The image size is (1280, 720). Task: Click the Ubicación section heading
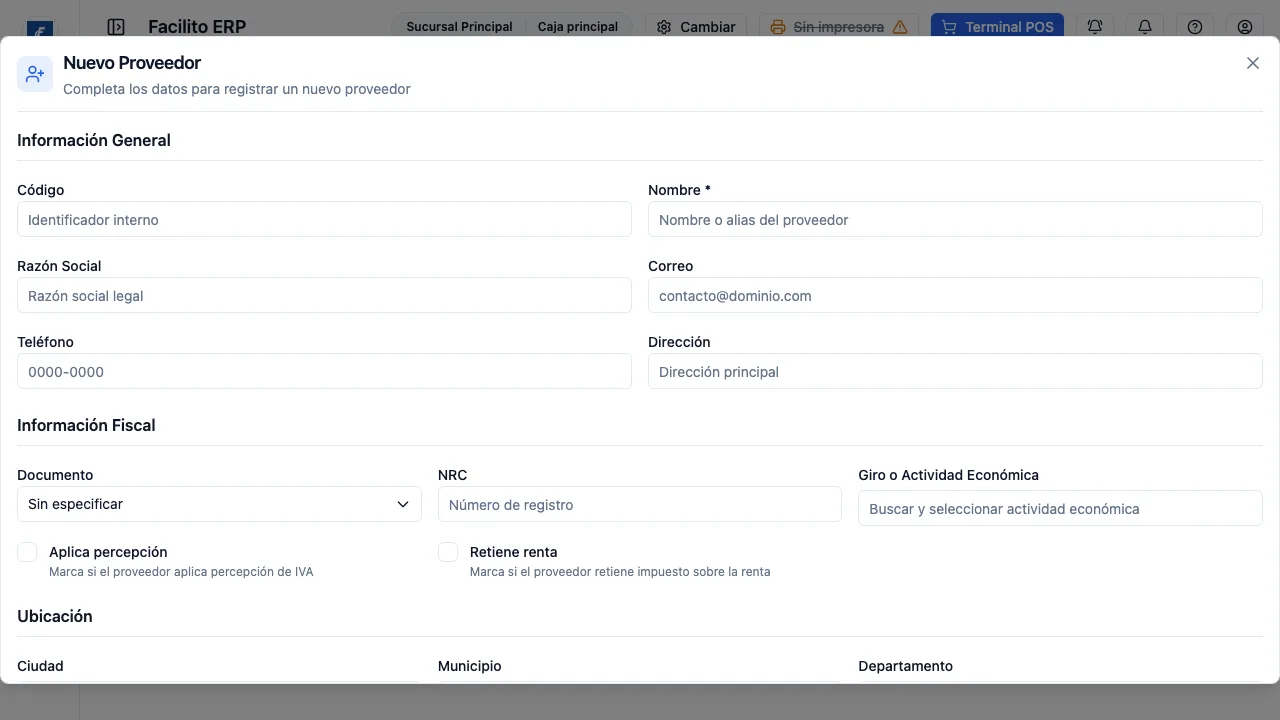coord(55,616)
